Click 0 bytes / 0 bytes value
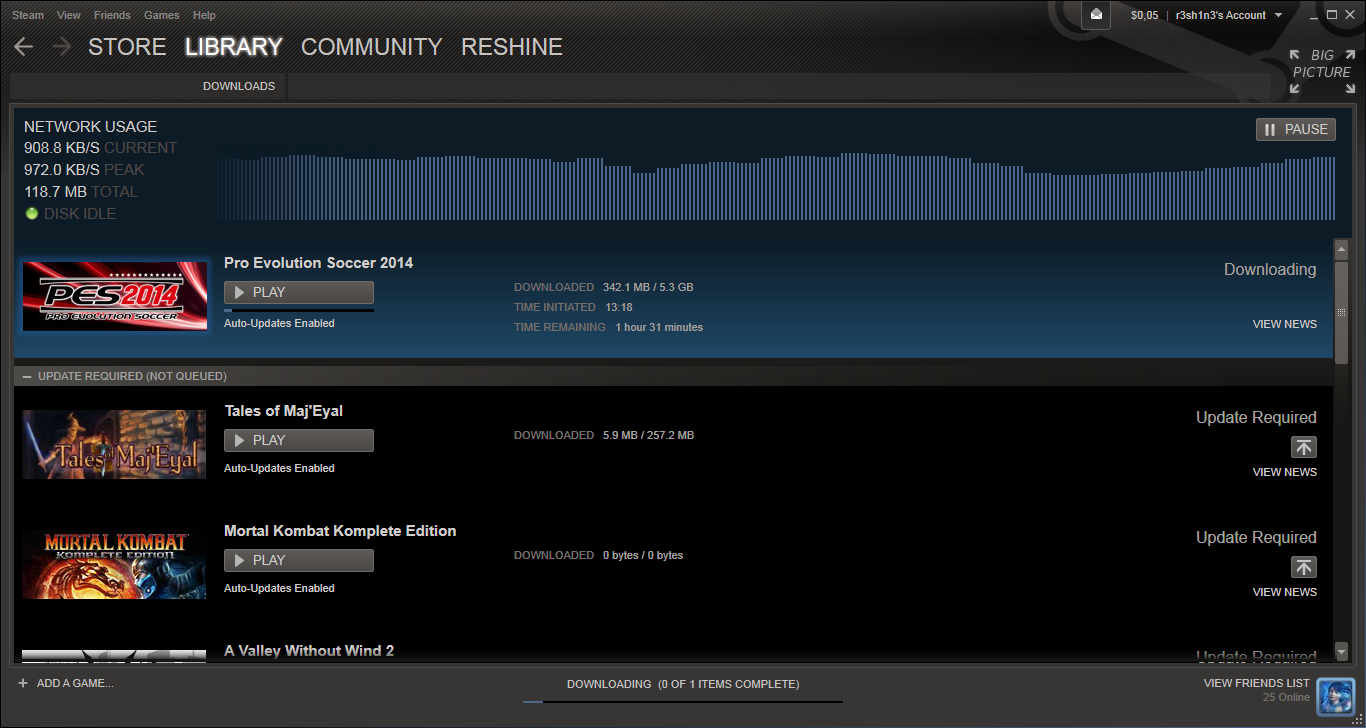Viewport: 1366px width, 728px height. [643, 555]
